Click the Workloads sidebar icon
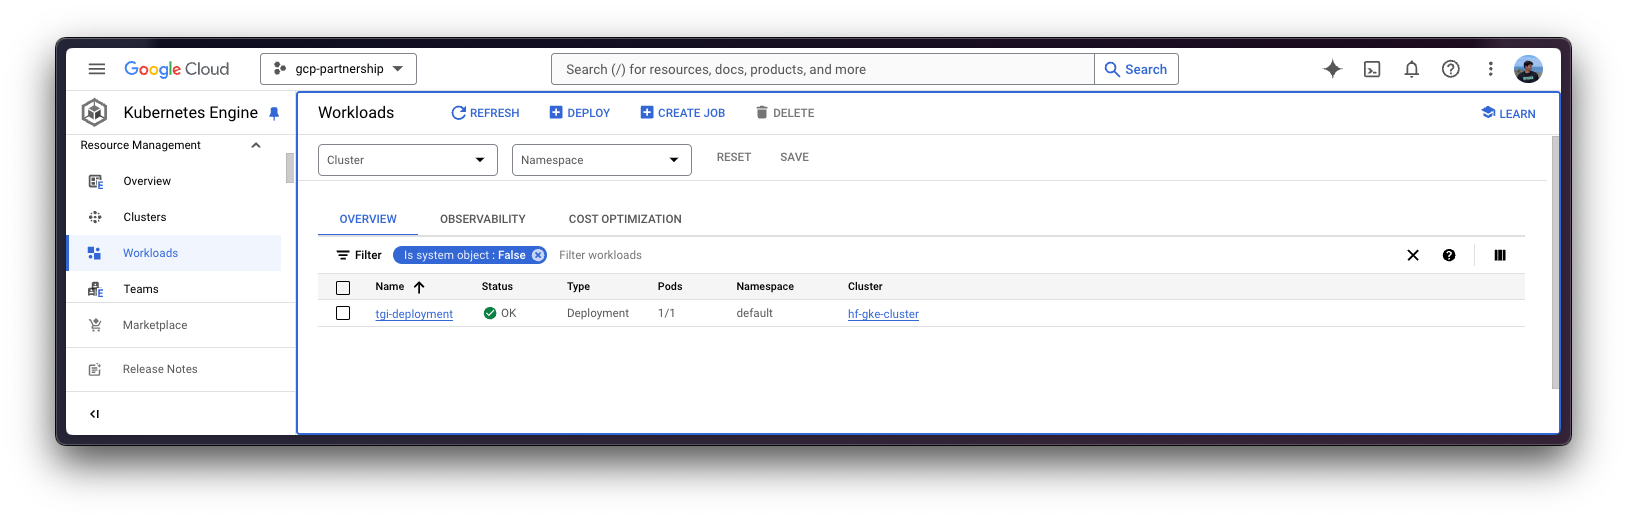The image size is (1627, 519). pyautogui.click(x=95, y=253)
